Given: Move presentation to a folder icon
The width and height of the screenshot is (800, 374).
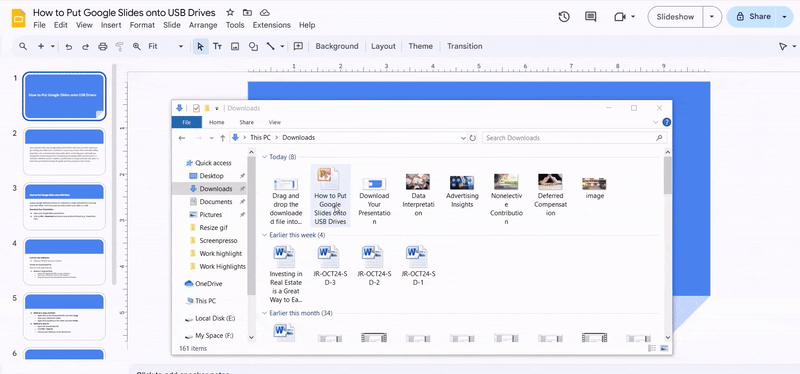Looking at the screenshot, I should click(x=247, y=13).
